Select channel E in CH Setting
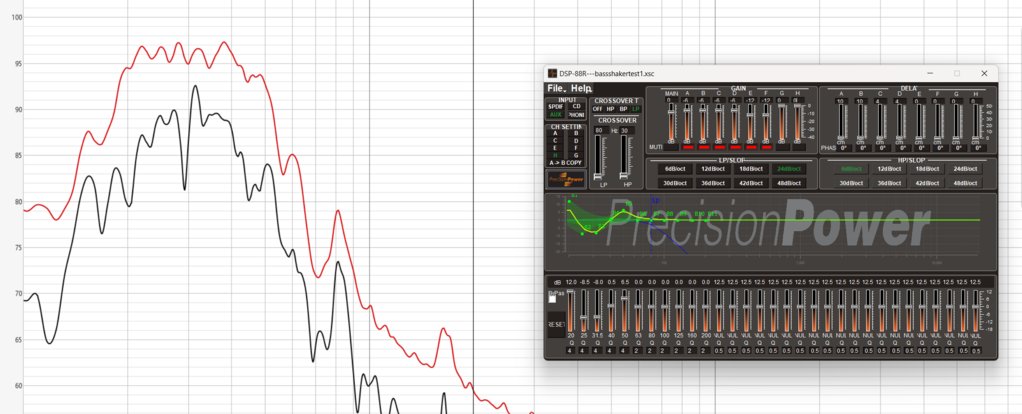 [555, 148]
